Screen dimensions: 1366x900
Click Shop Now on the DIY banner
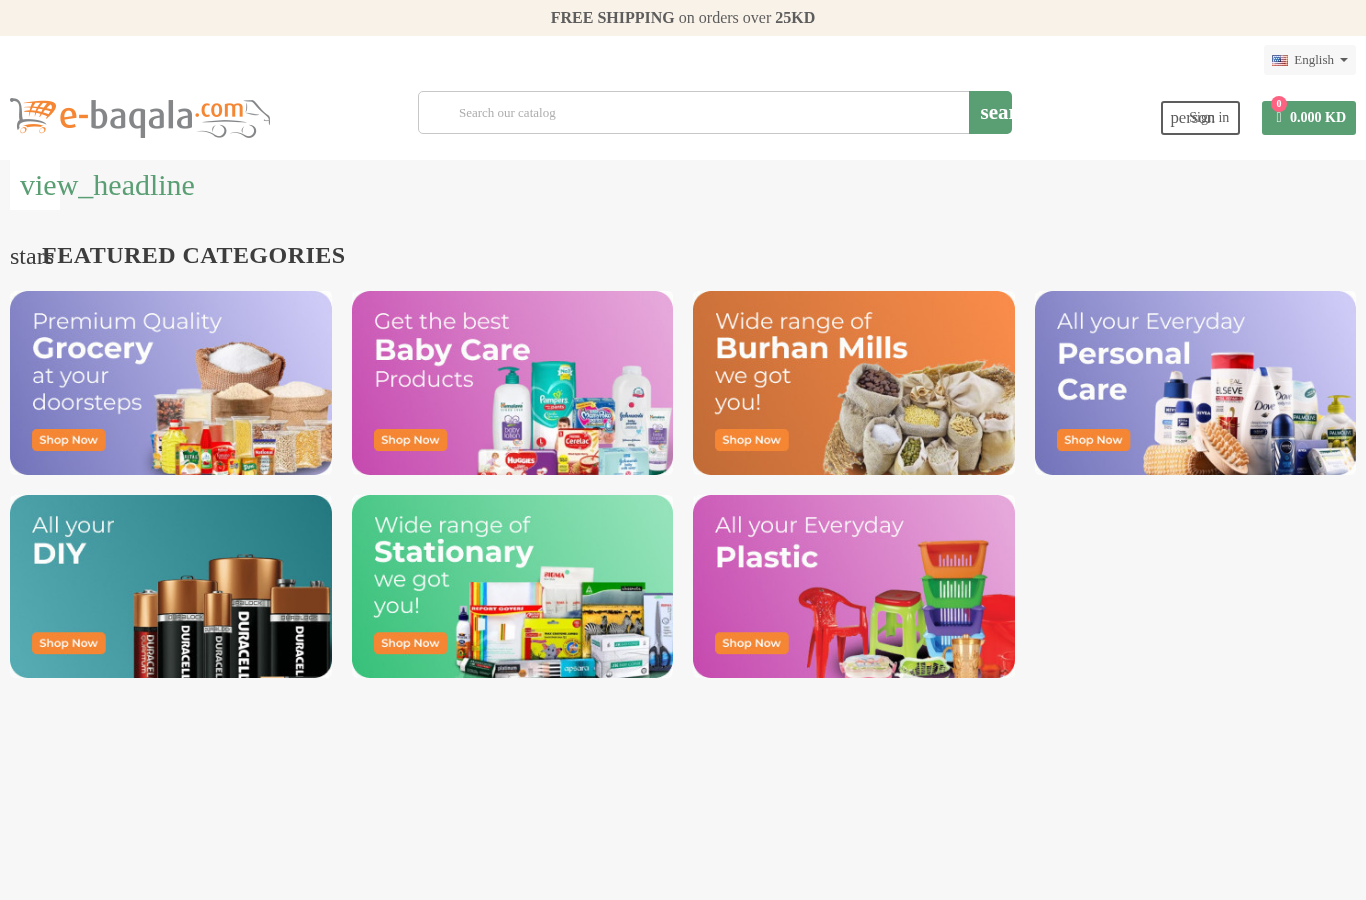tap(69, 643)
